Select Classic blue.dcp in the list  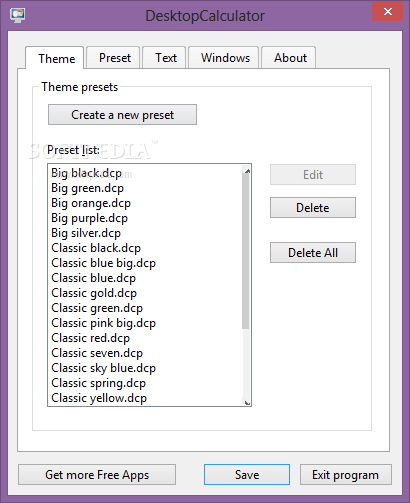pyautogui.click(x=146, y=278)
